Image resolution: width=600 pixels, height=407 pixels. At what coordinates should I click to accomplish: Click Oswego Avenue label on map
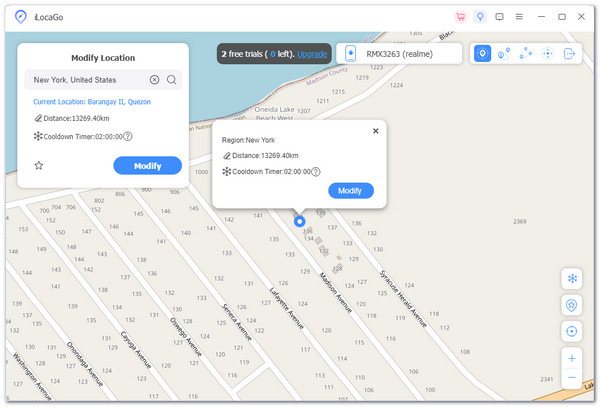[x=186, y=337]
